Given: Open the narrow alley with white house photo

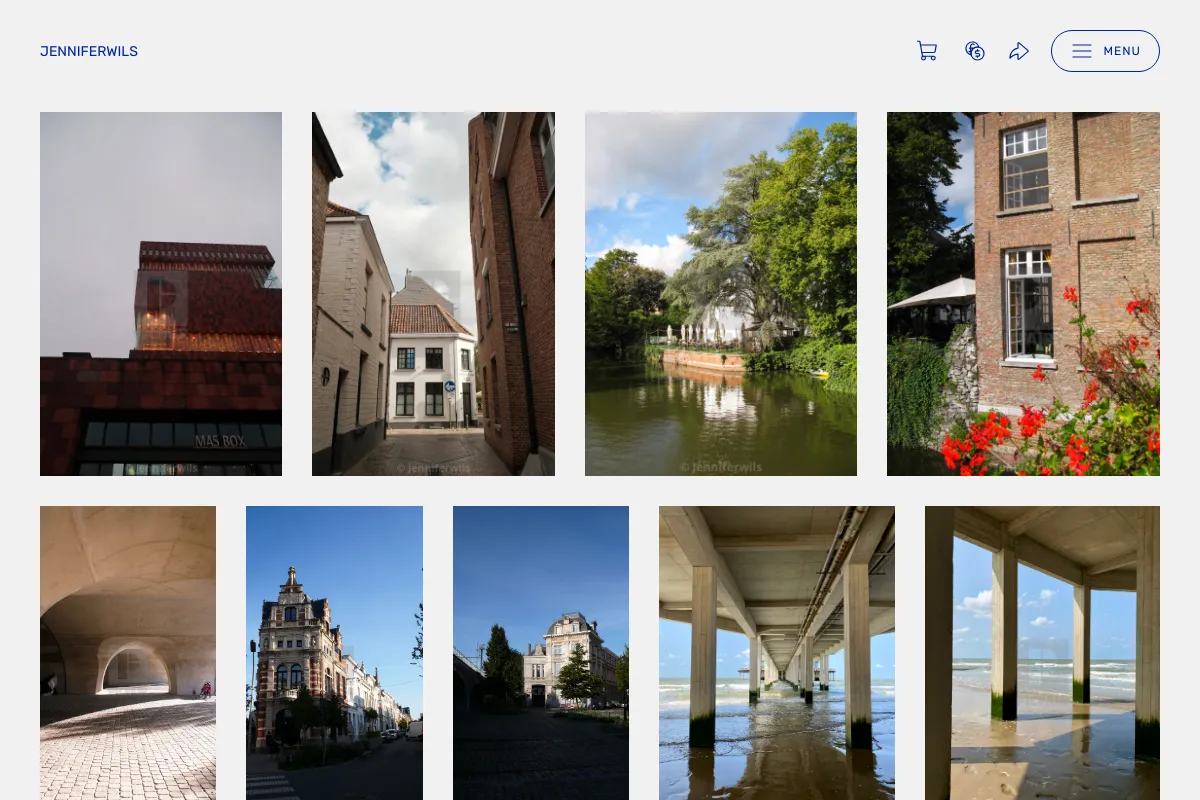Looking at the screenshot, I should 433,294.
